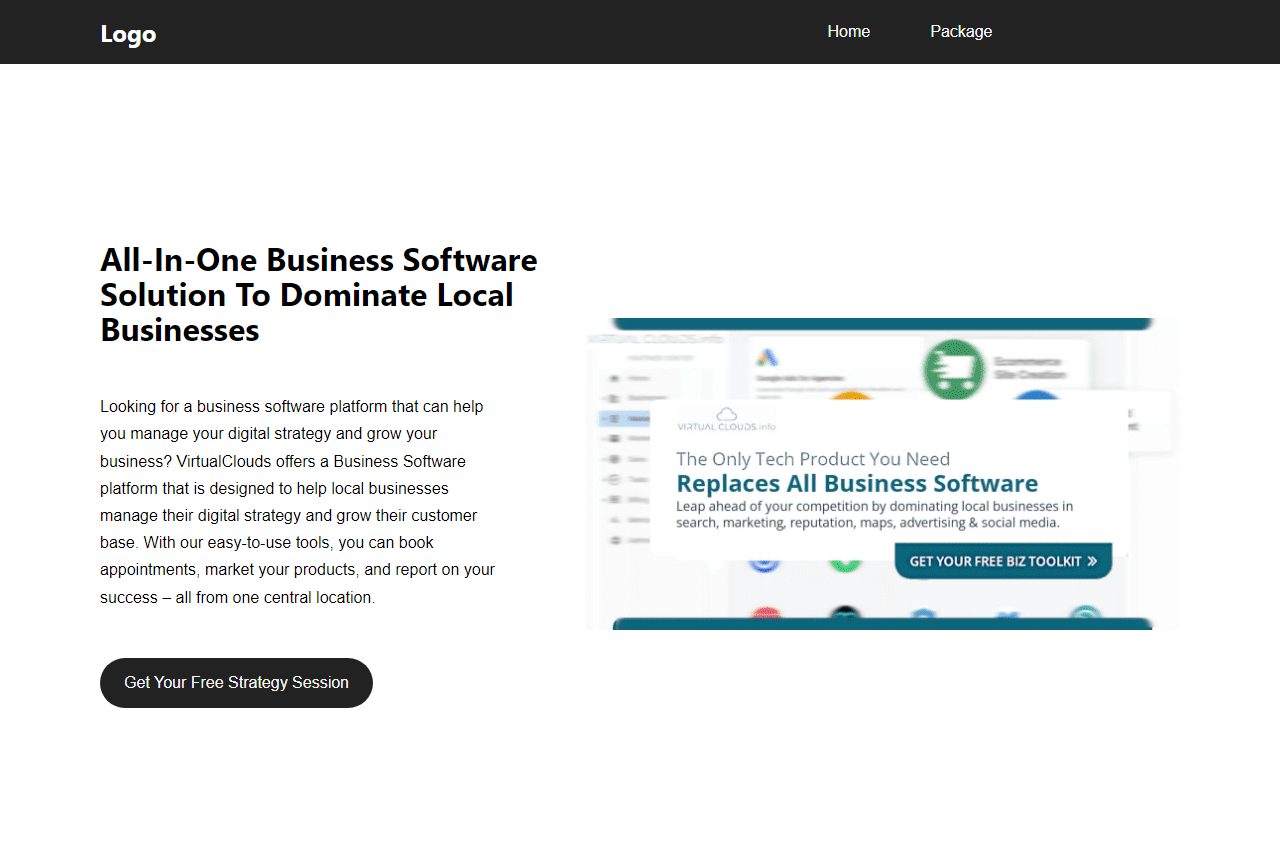Image resolution: width=1280 pixels, height=853 pixels.
Task: Select the orange circle icon behind the card
Action: click(x=852, y=396)
